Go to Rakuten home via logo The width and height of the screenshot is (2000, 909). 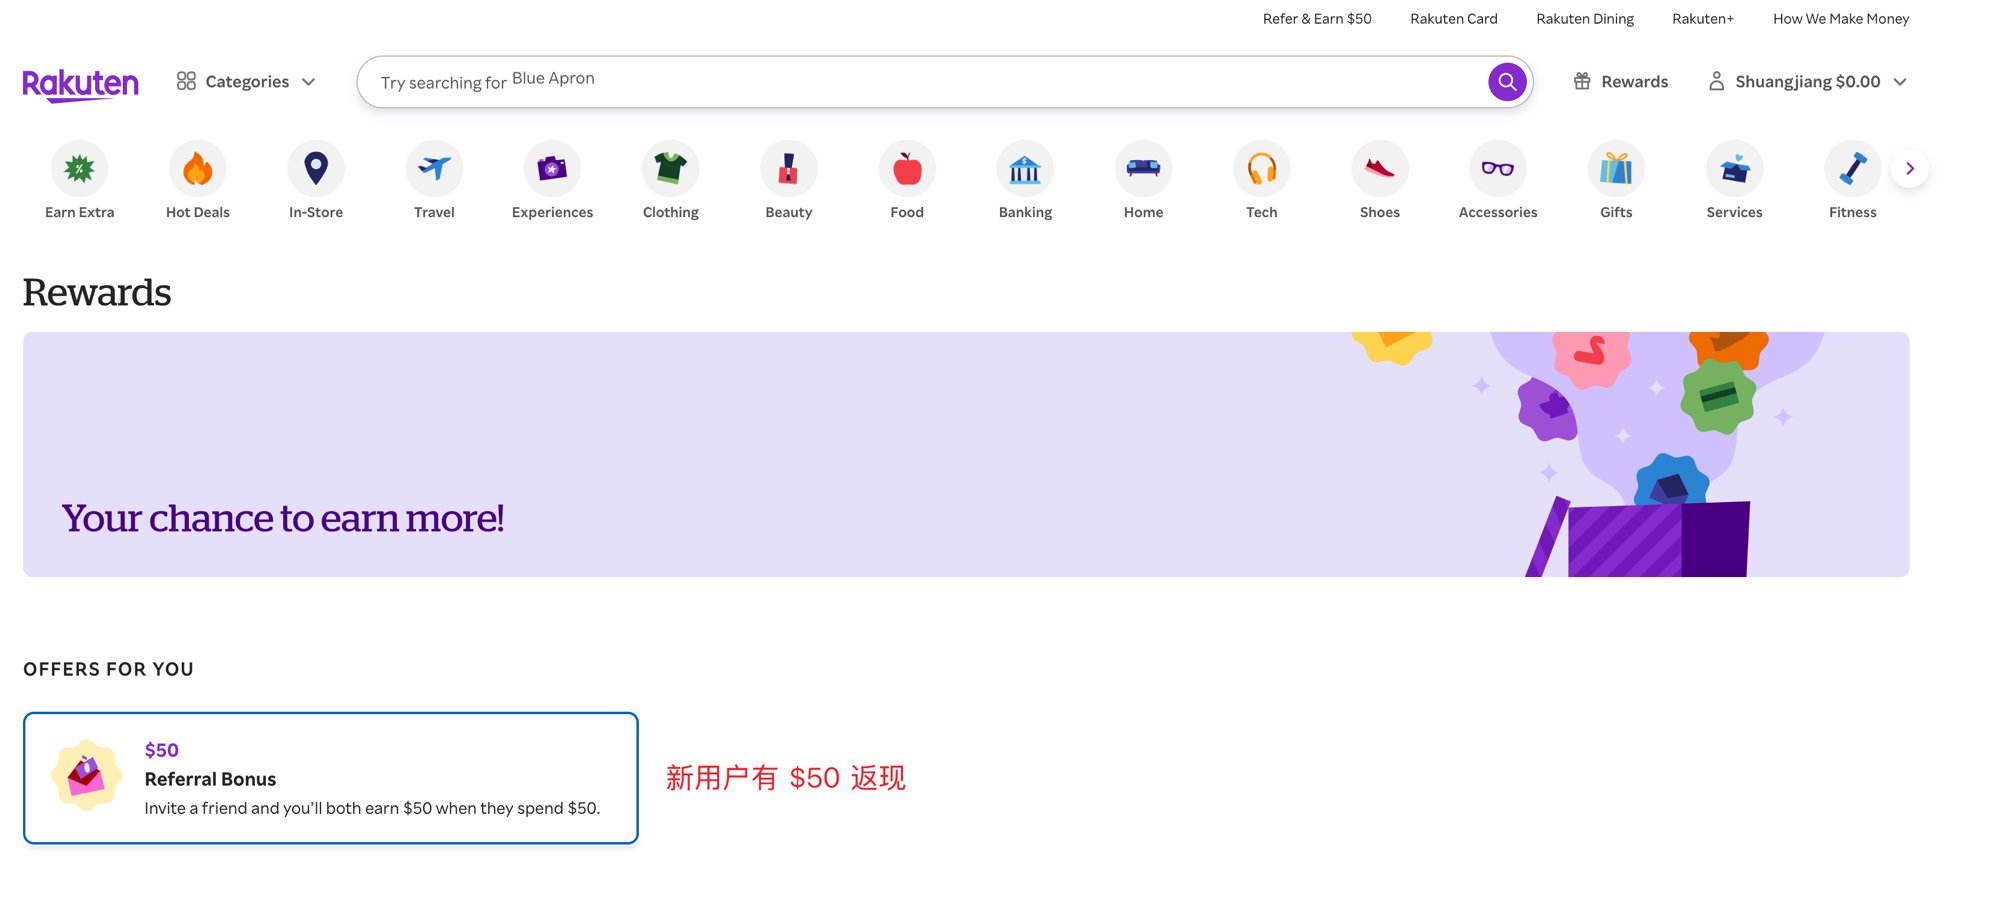point(81,85)
